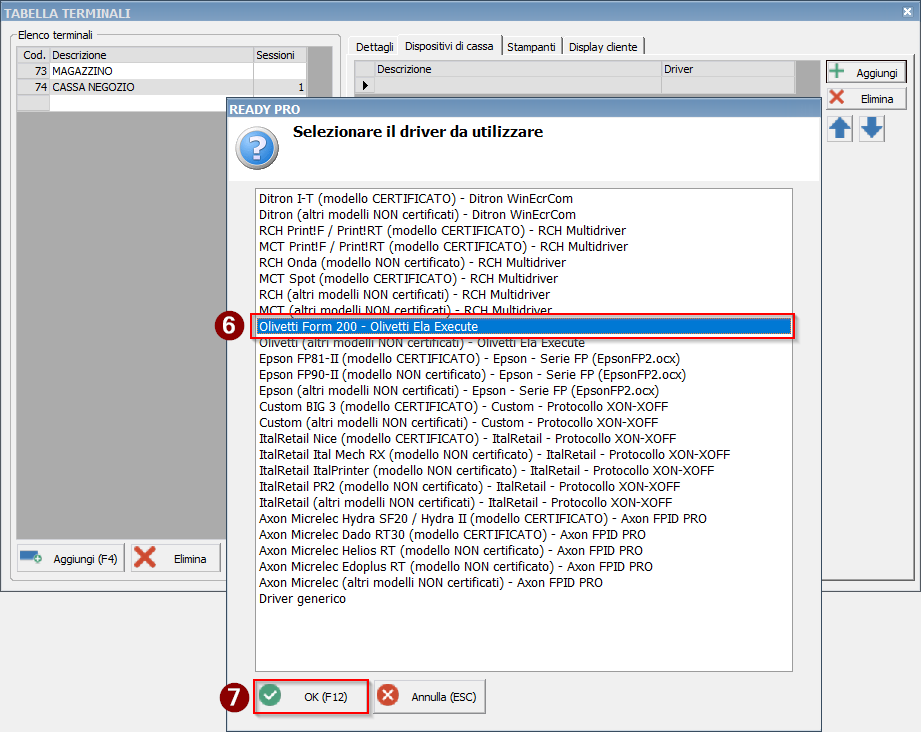Click the green plus Aggiungi button
Viewport: 921px width, 732px height.
866,73
